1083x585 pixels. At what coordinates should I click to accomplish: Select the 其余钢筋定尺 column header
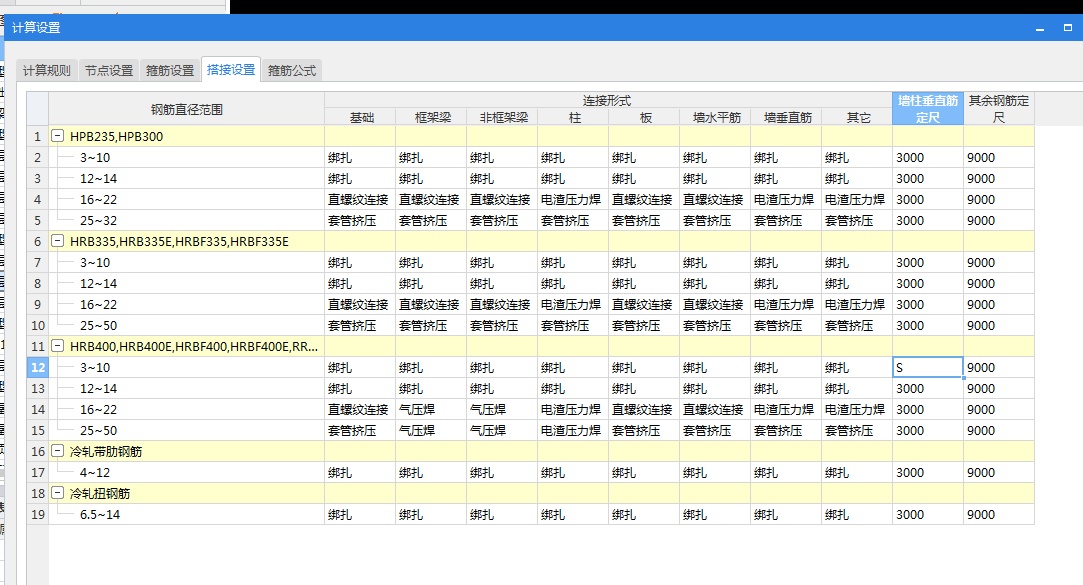click(999, 109)
